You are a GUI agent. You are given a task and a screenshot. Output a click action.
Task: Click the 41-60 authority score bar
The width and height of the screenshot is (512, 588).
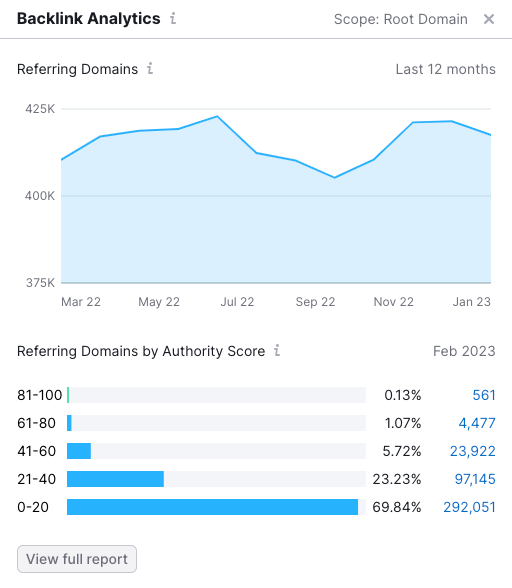click(79, 451)
